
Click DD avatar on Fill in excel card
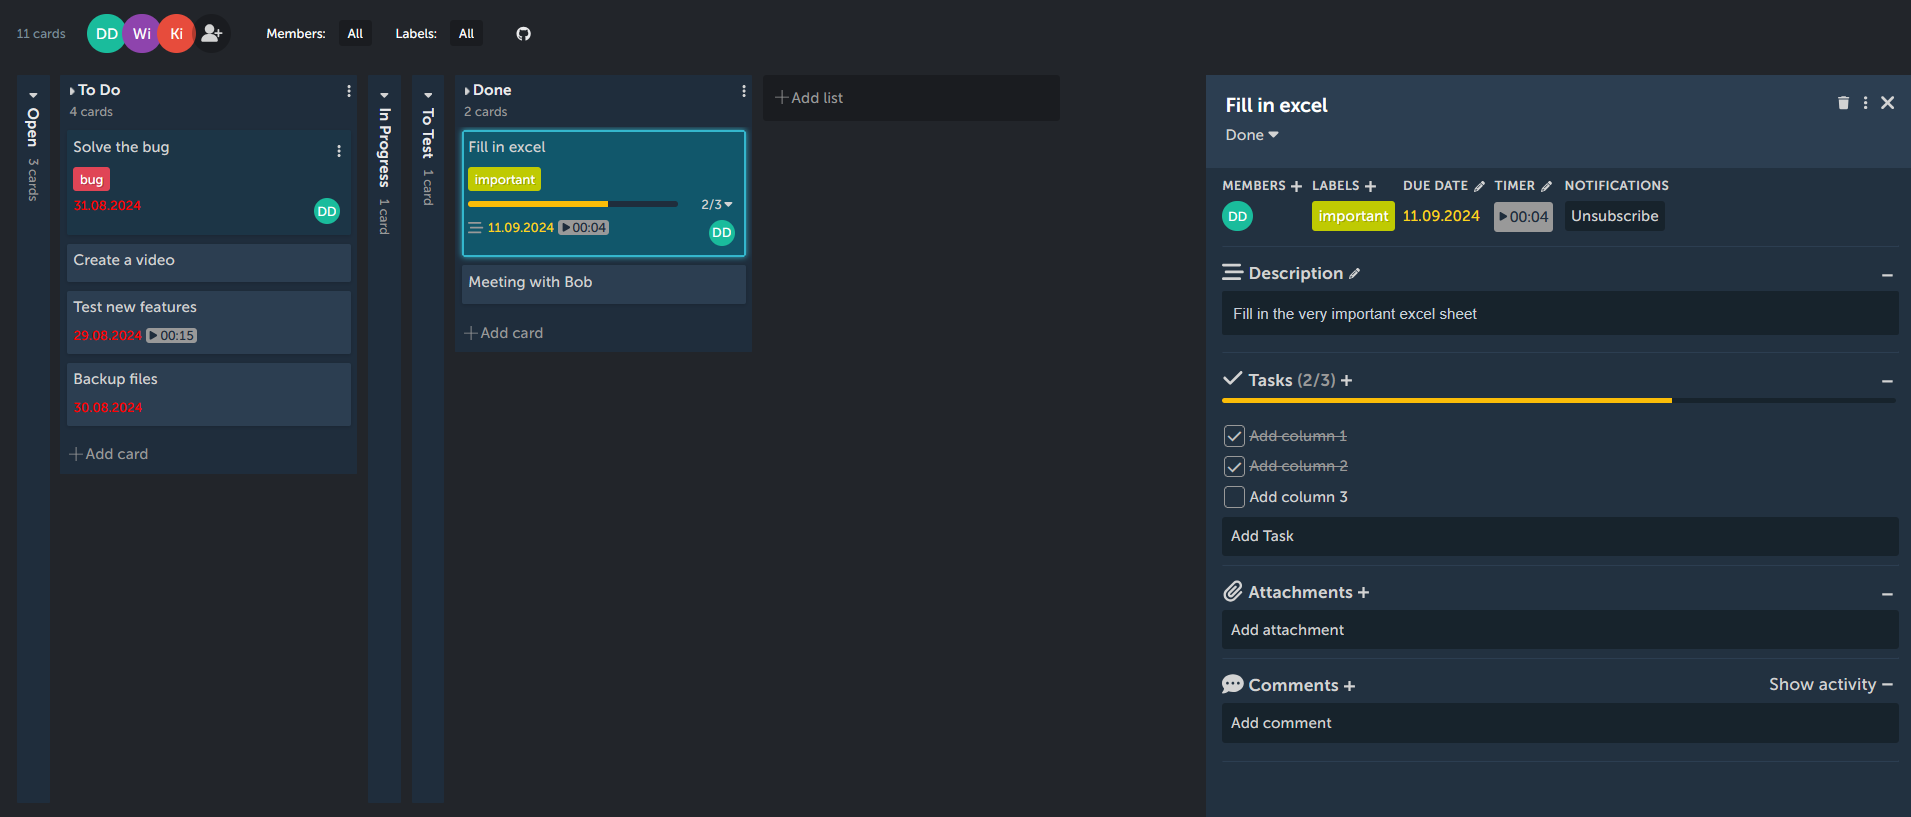coord(721,233)
